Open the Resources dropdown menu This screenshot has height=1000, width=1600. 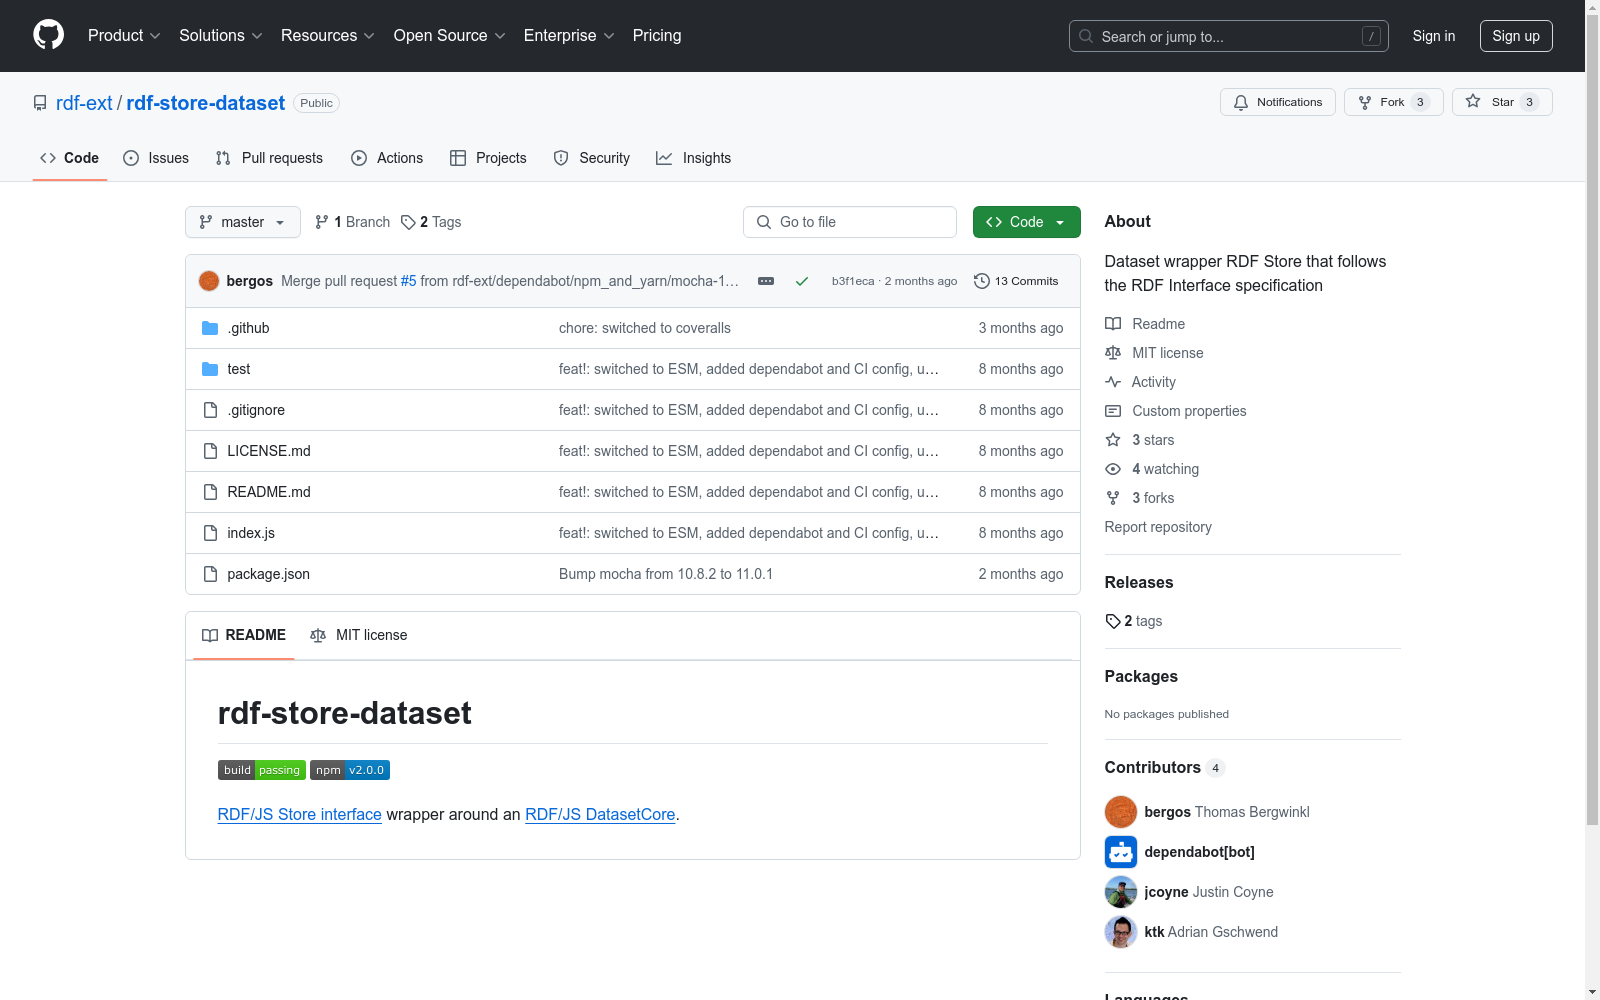(328, 36)
